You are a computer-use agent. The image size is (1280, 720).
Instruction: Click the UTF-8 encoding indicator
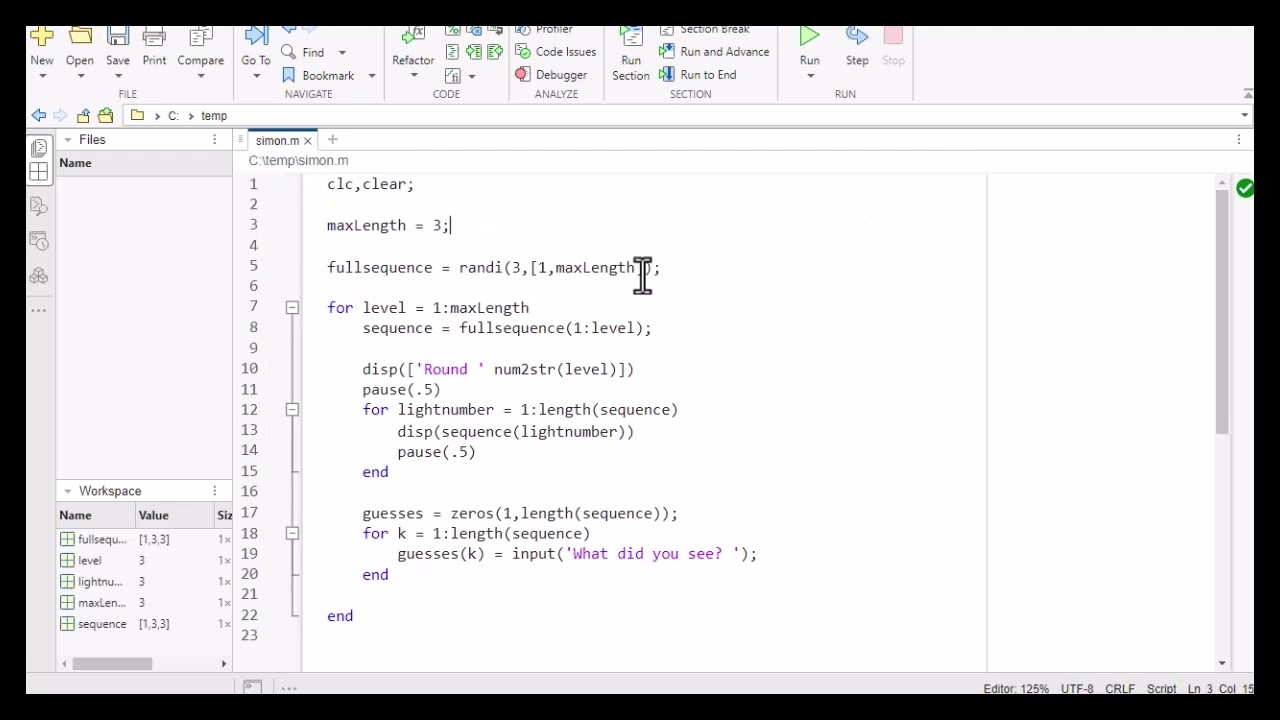(x=1077, y=689)
